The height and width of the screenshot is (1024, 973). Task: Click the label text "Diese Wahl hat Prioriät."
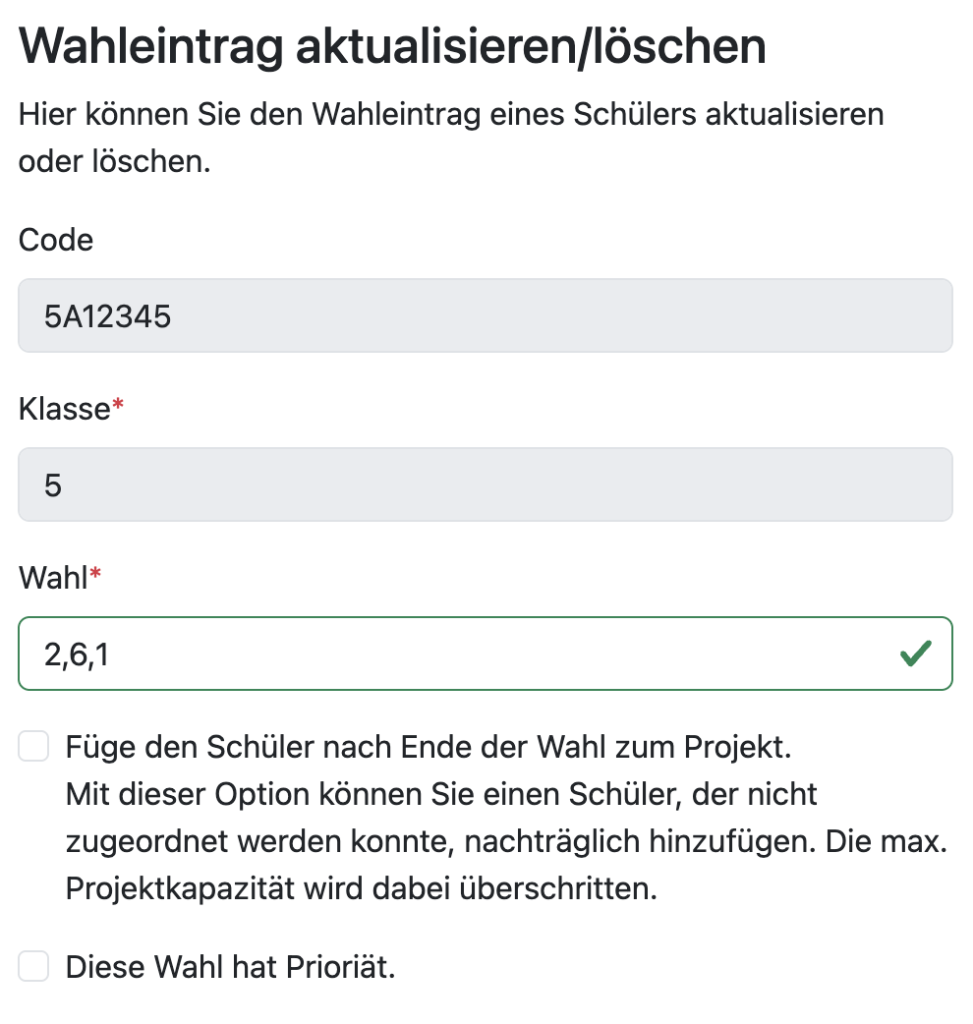(x=230, y=967)
